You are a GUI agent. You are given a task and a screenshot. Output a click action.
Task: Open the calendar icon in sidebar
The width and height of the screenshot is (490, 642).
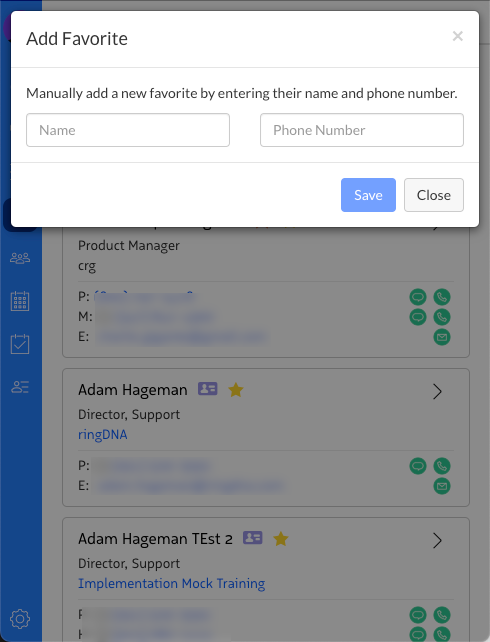coord(20,301)
